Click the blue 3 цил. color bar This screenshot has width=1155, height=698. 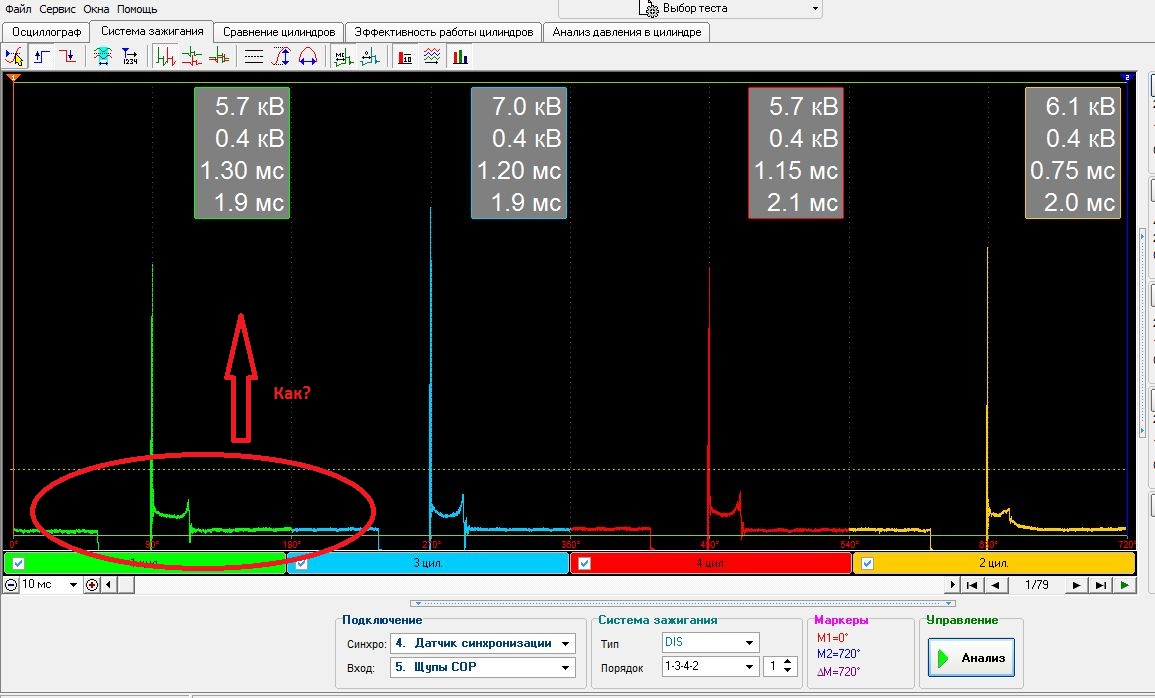[x=427, y=563]
